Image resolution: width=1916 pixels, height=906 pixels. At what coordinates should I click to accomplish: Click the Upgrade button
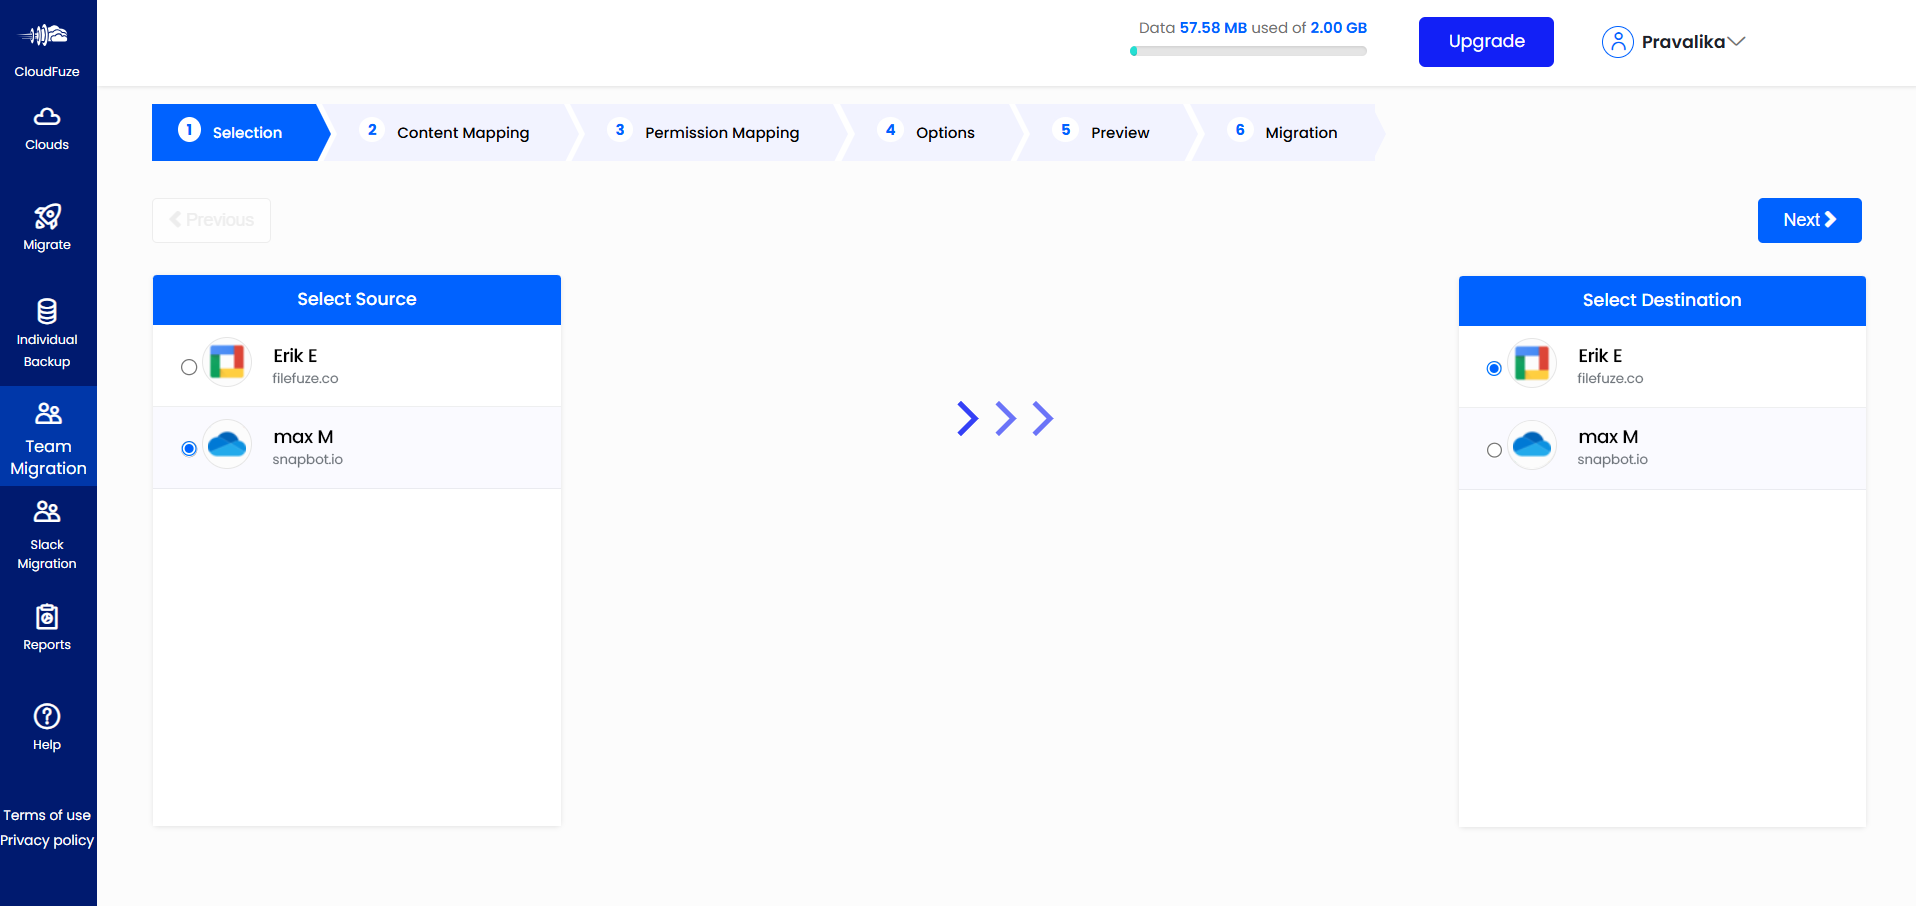point(1486,42)
